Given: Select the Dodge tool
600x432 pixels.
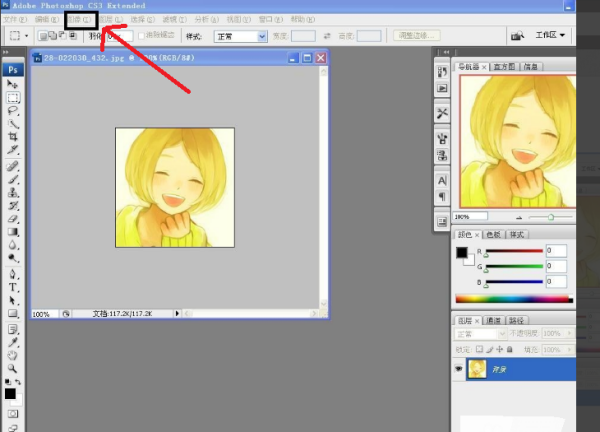Looking at the screenshot, I should 13,258.
